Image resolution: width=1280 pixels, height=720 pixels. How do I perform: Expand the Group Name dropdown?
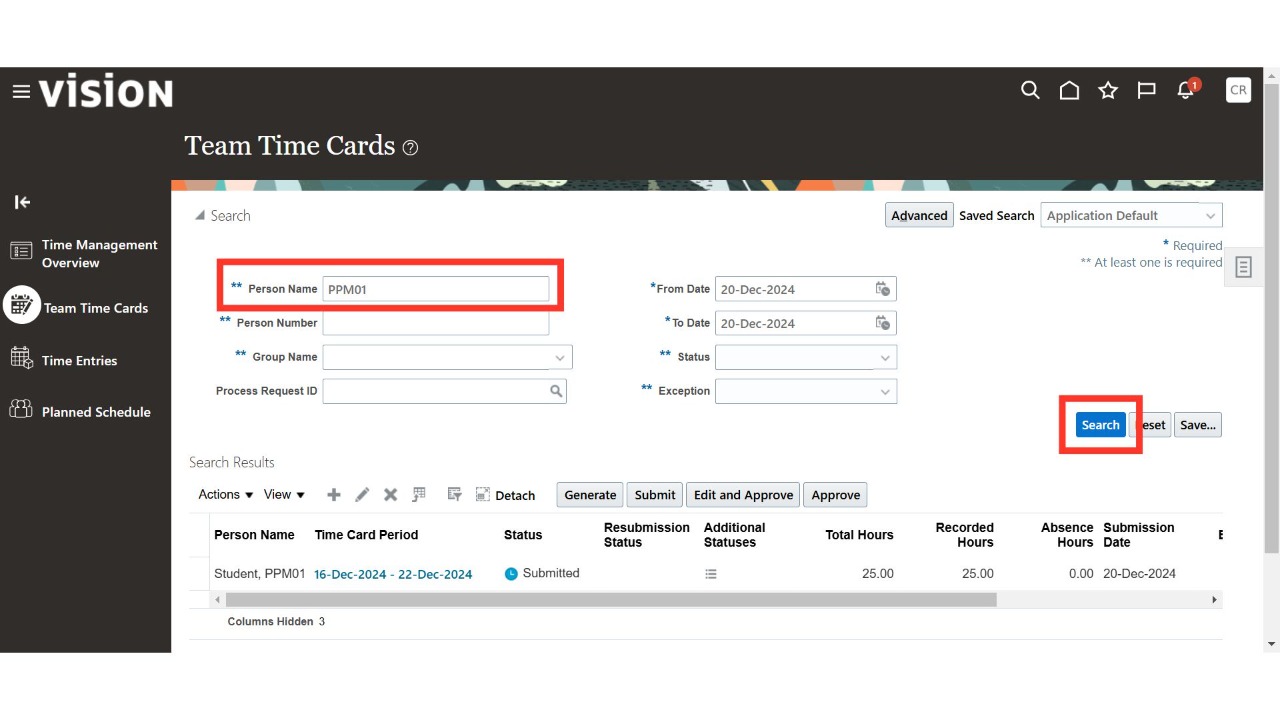(x=560, y=357)
